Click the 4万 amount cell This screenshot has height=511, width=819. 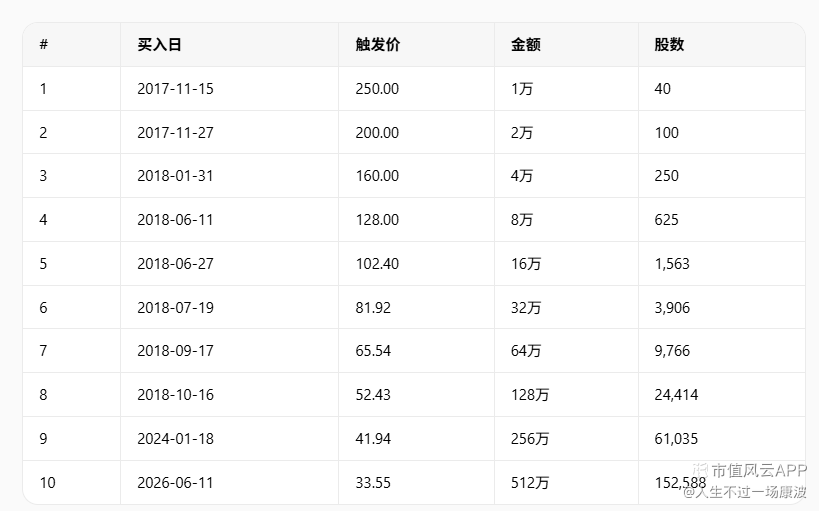pos(522,176)
